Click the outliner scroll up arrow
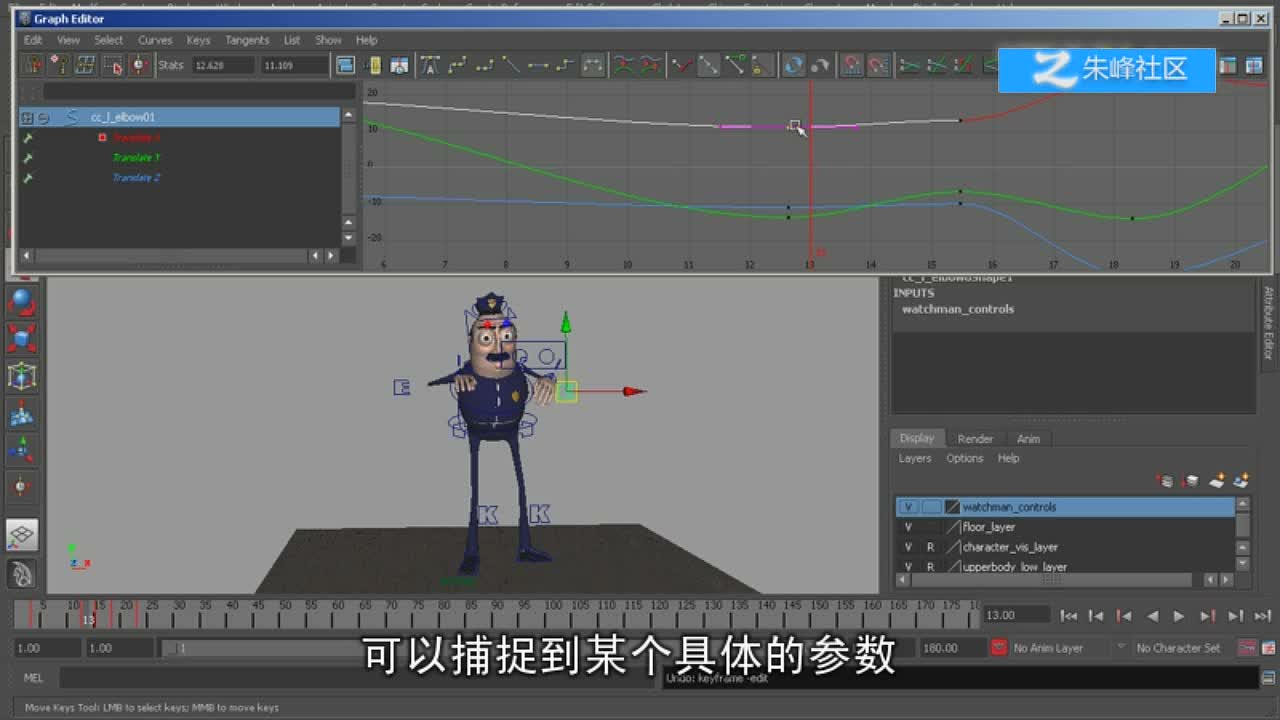The height and width of the screenshot is (720, 1280). (x=348, y=116)
